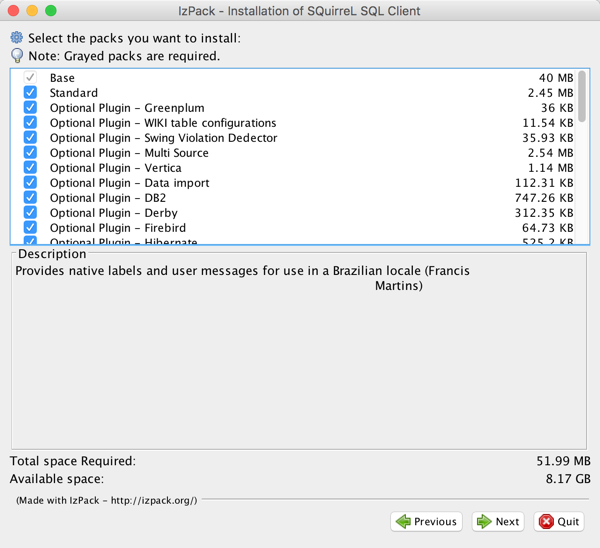Deselect the Data import plugin checkbox
Screen dimensions: 600x548
[30, 183]
